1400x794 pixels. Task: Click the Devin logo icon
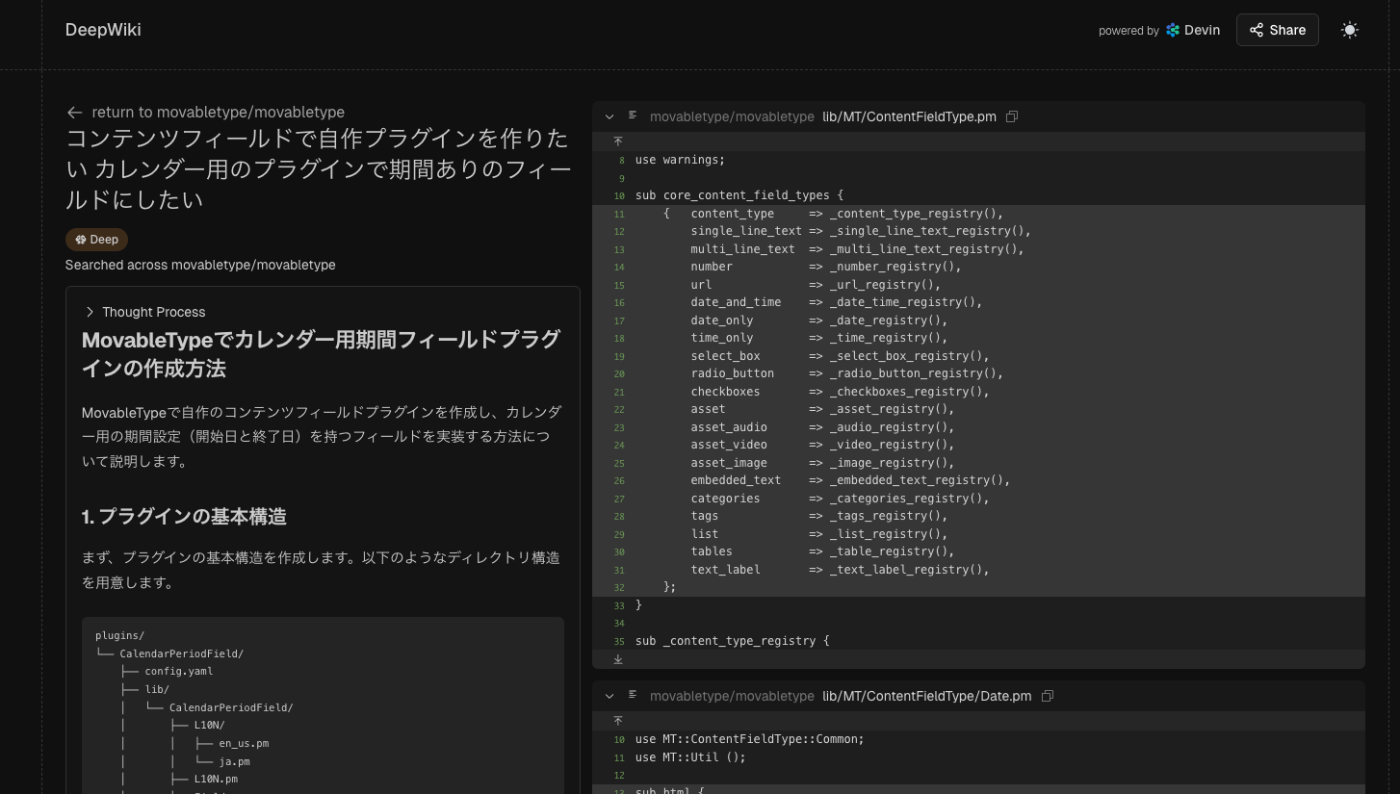coord(1173,30)
